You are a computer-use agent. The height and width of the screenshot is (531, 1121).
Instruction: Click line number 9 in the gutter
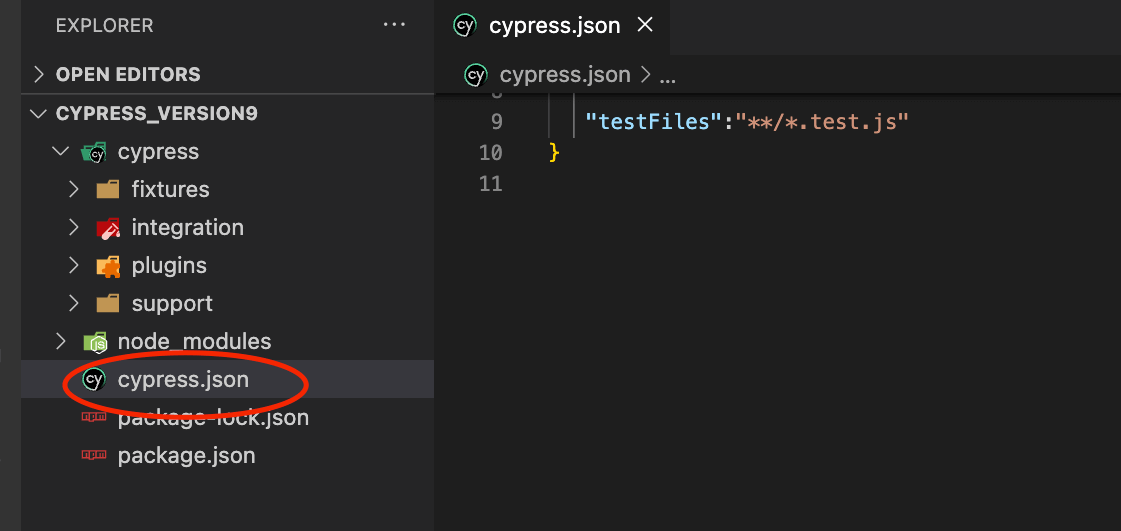click(x=497, y=121)
